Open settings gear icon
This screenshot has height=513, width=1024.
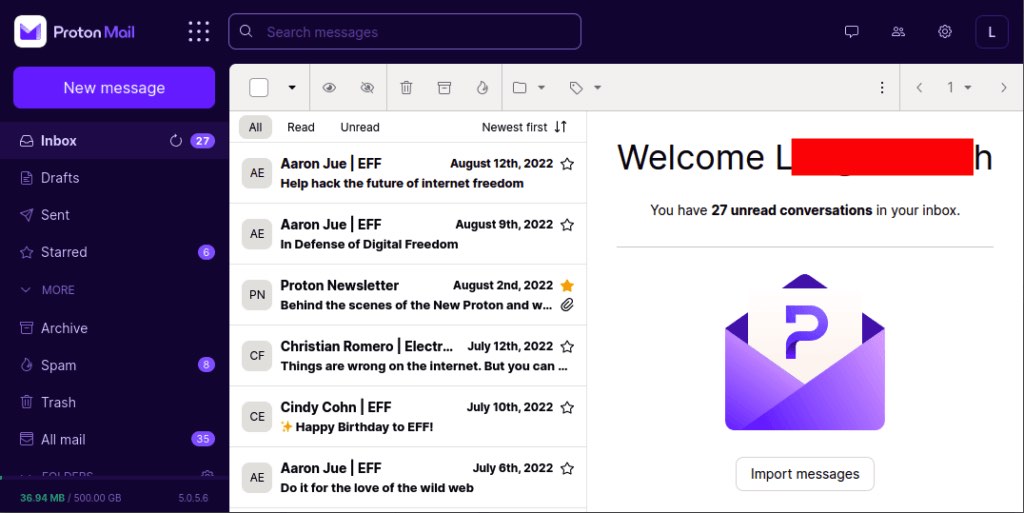[x=945, y=32]
